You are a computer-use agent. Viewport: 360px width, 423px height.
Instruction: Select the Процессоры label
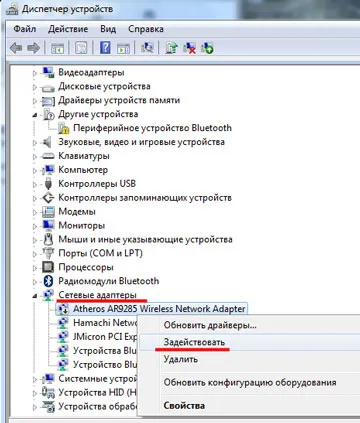point(86,267)
